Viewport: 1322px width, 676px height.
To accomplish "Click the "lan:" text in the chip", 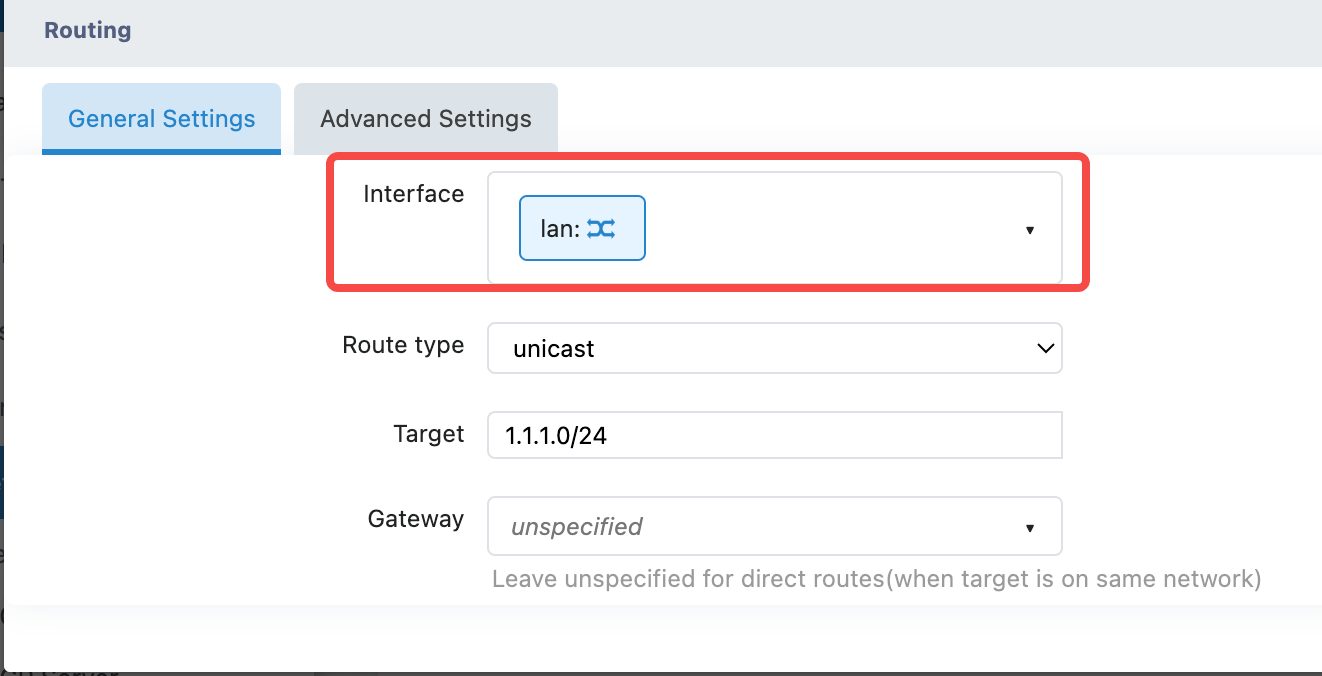I will pyautogui.click(x=560, y=229).
